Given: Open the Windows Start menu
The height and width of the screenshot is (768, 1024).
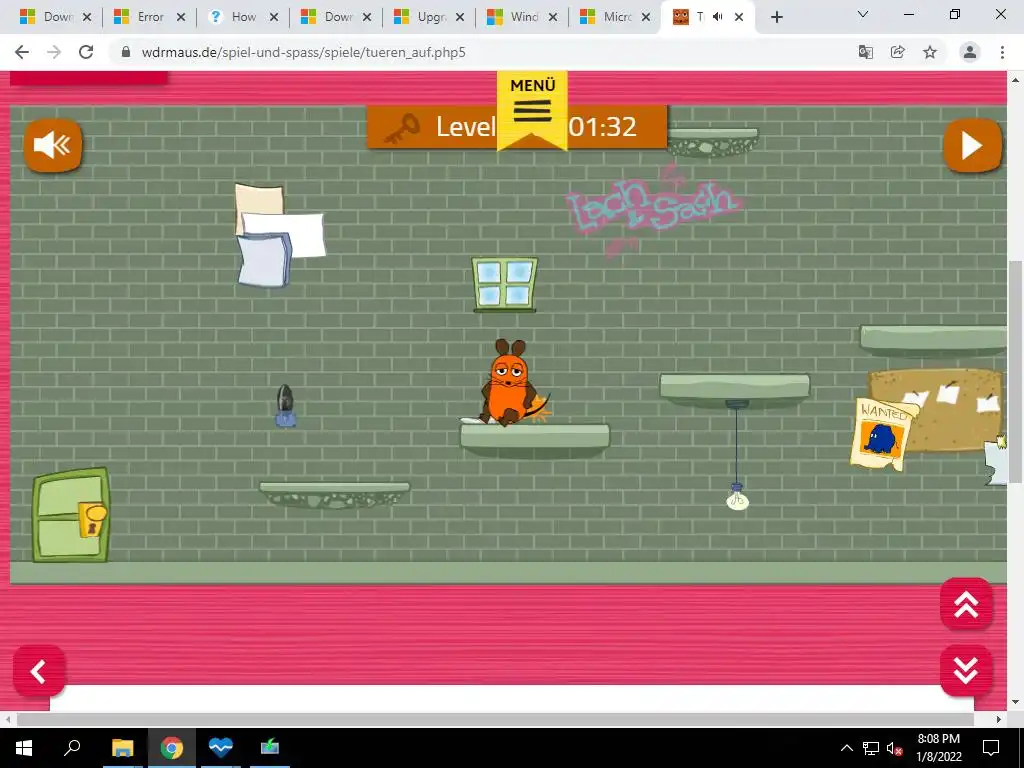Looking at the screenshot, I should coord(24,748).
